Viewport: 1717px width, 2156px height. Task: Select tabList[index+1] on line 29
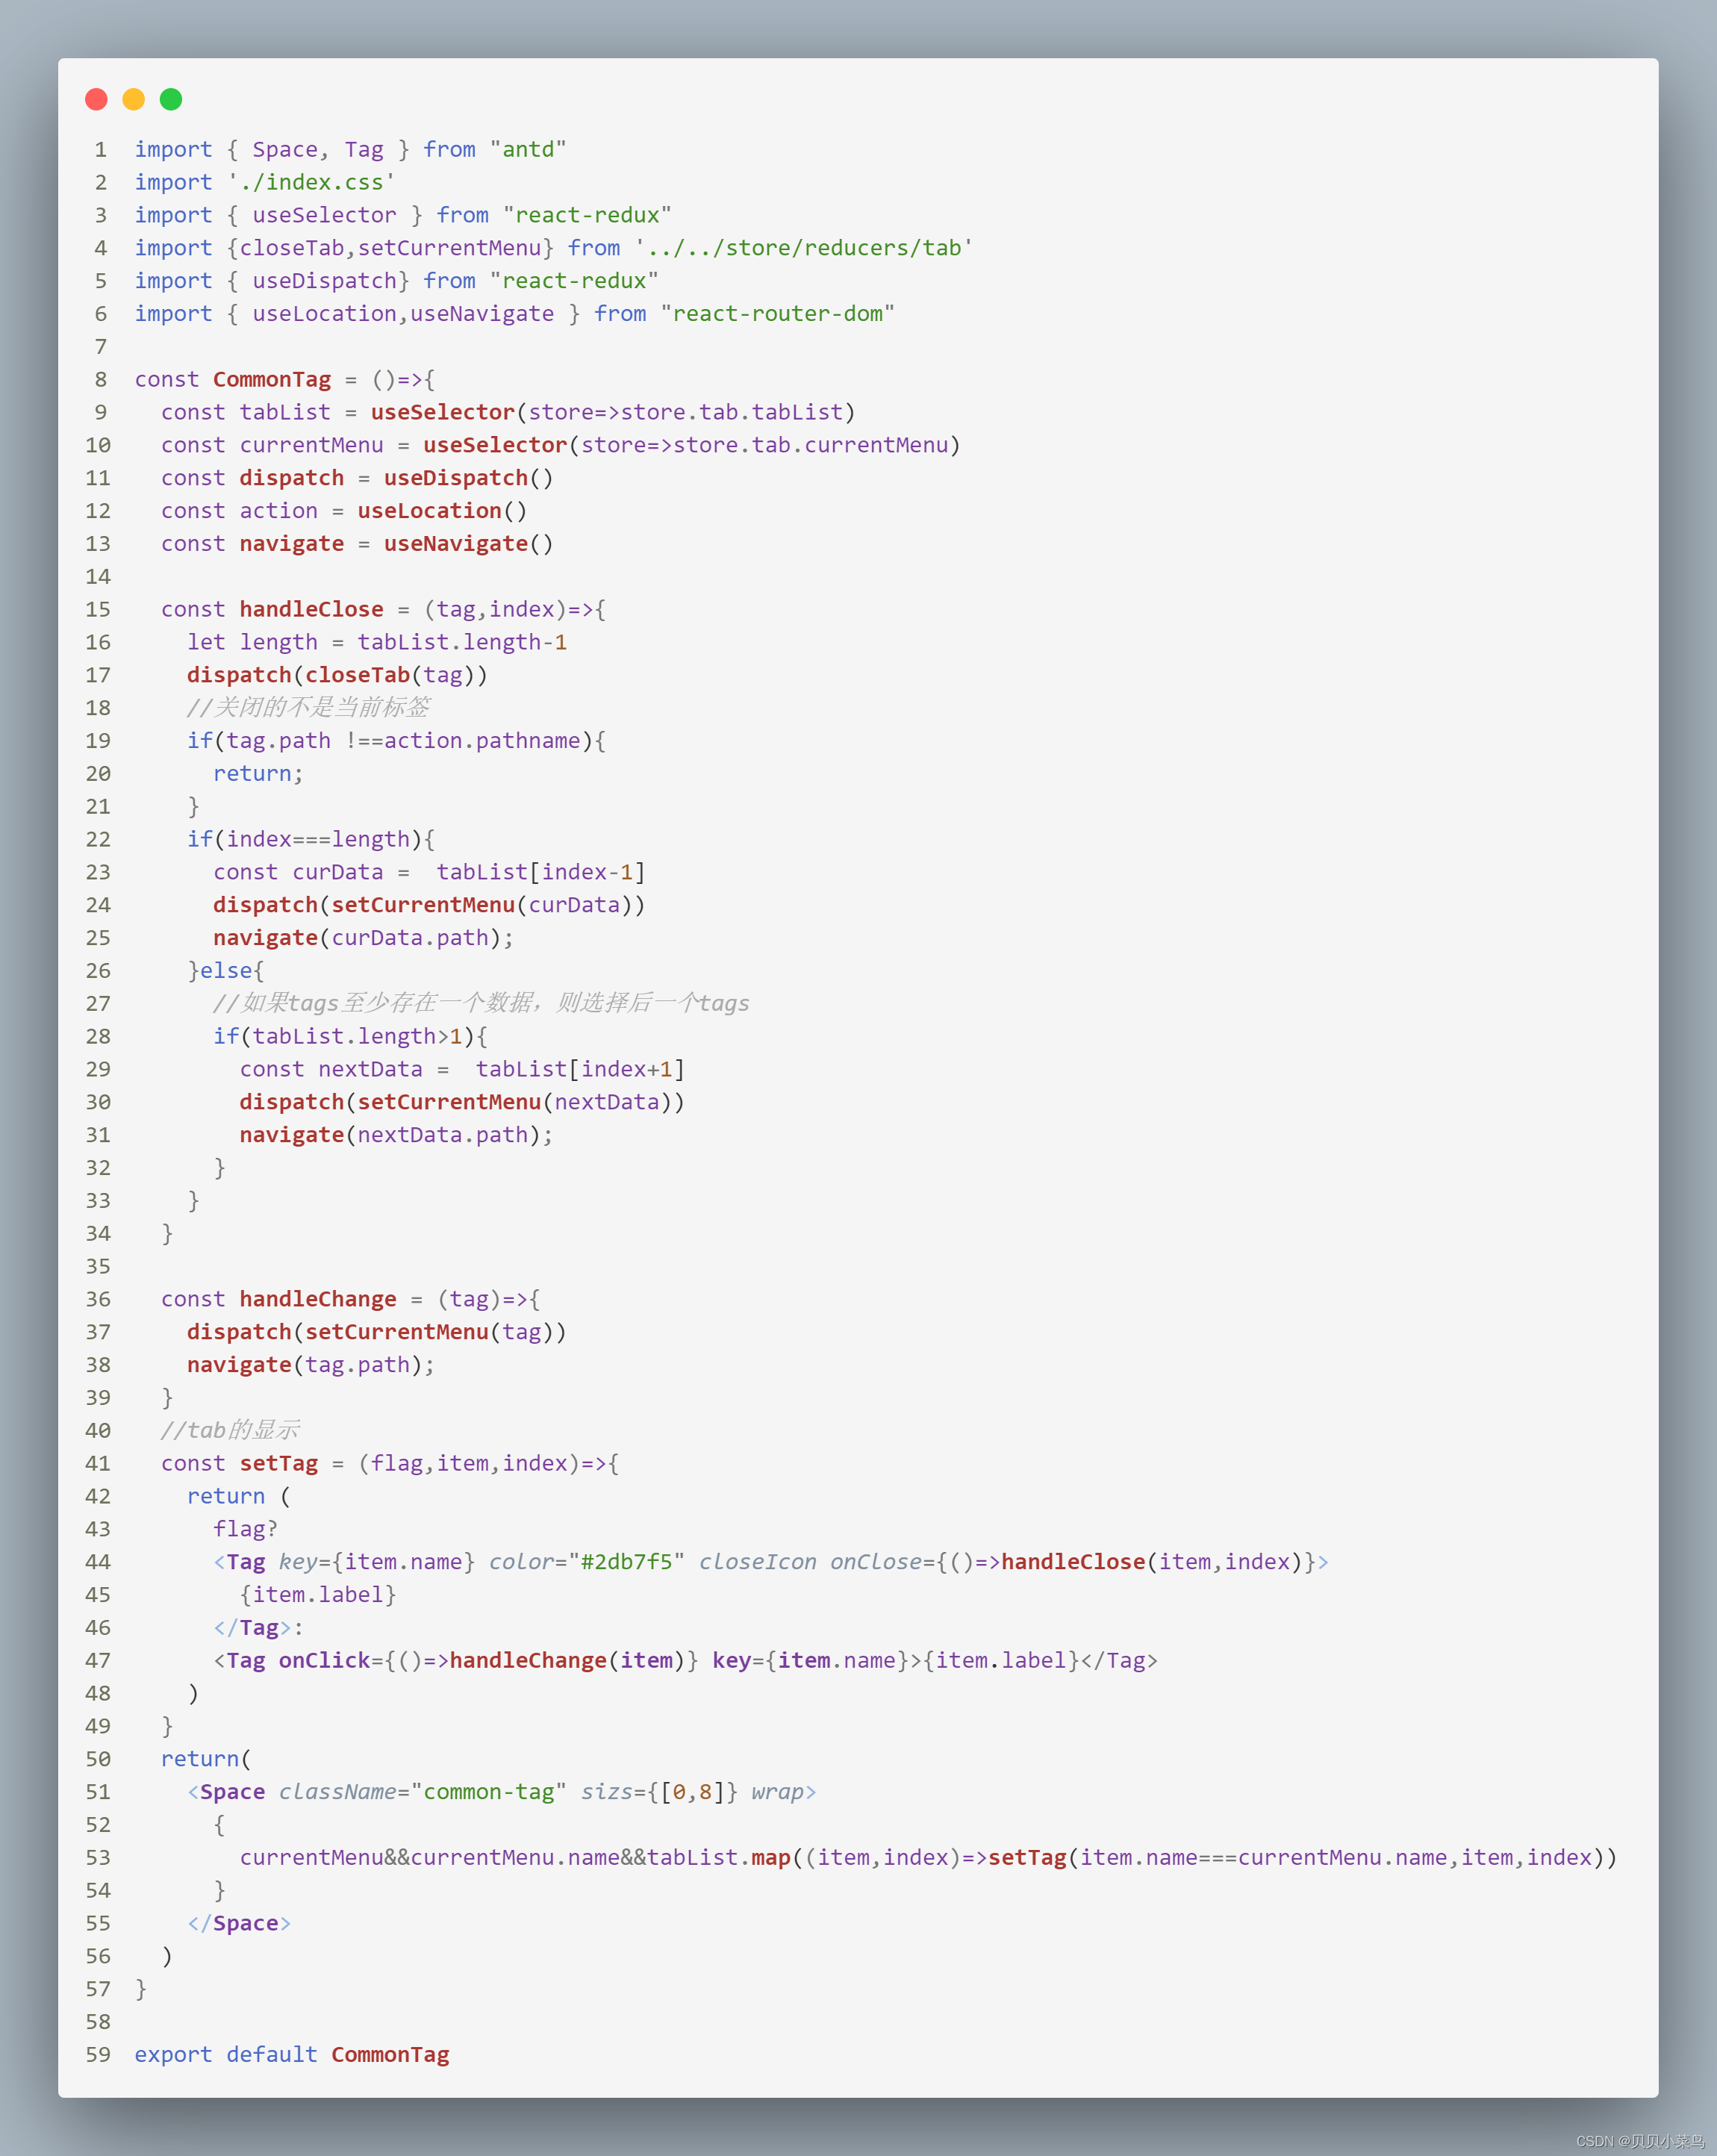click(580, 1069)
